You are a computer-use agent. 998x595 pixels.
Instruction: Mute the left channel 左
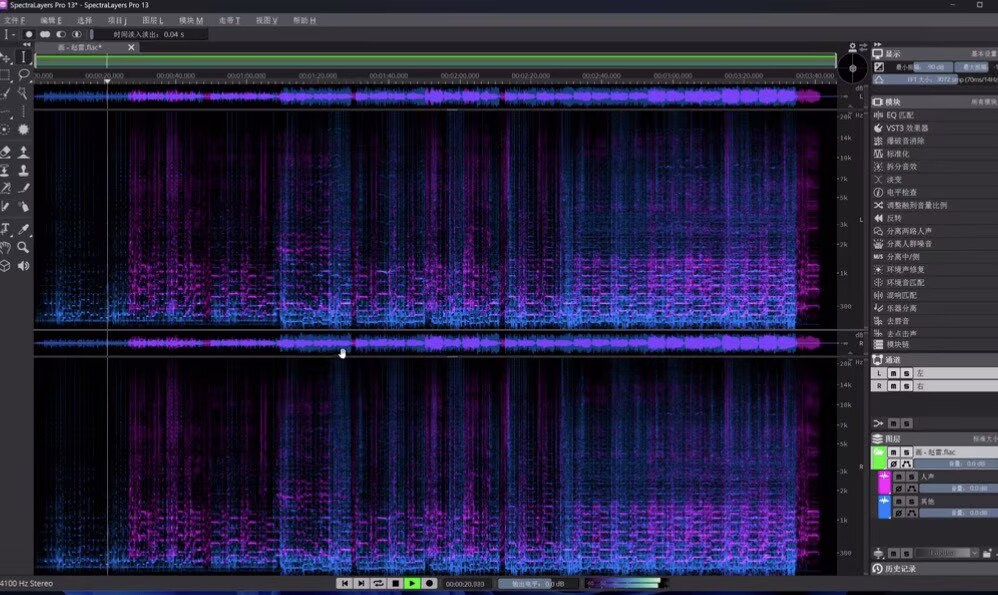pyautogui.click(x=894, y=374)
